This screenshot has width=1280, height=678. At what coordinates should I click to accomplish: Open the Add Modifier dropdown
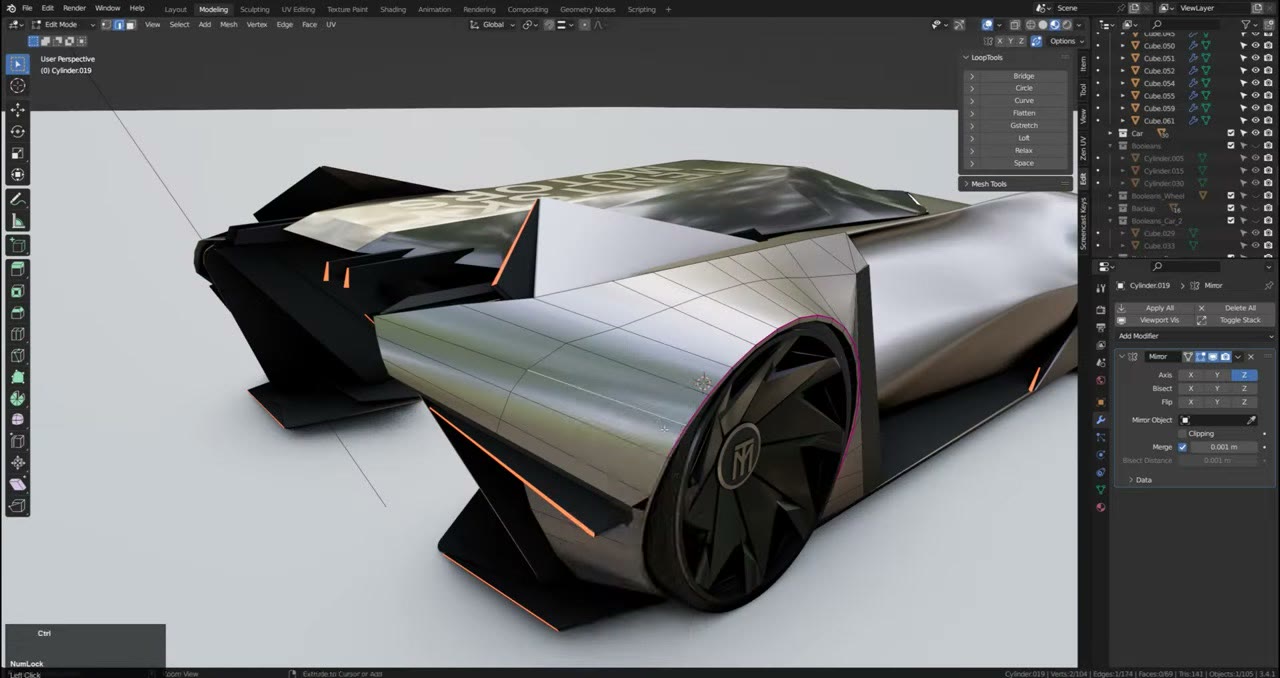pos(1195,336)
